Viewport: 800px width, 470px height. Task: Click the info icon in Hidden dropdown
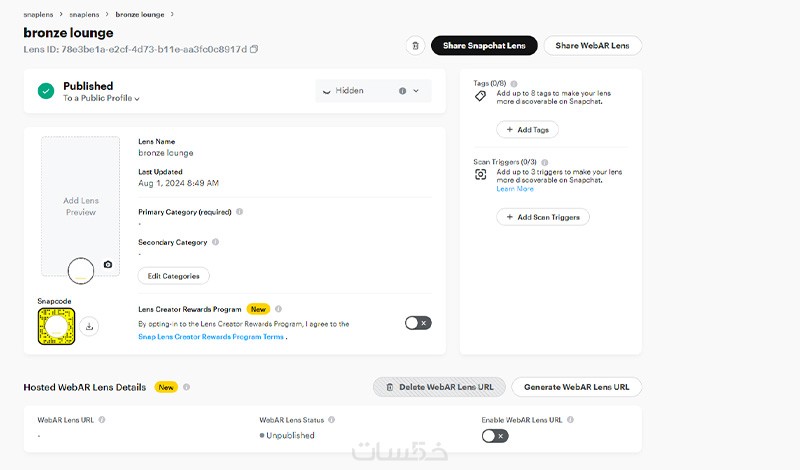click(x=403, y=91)
